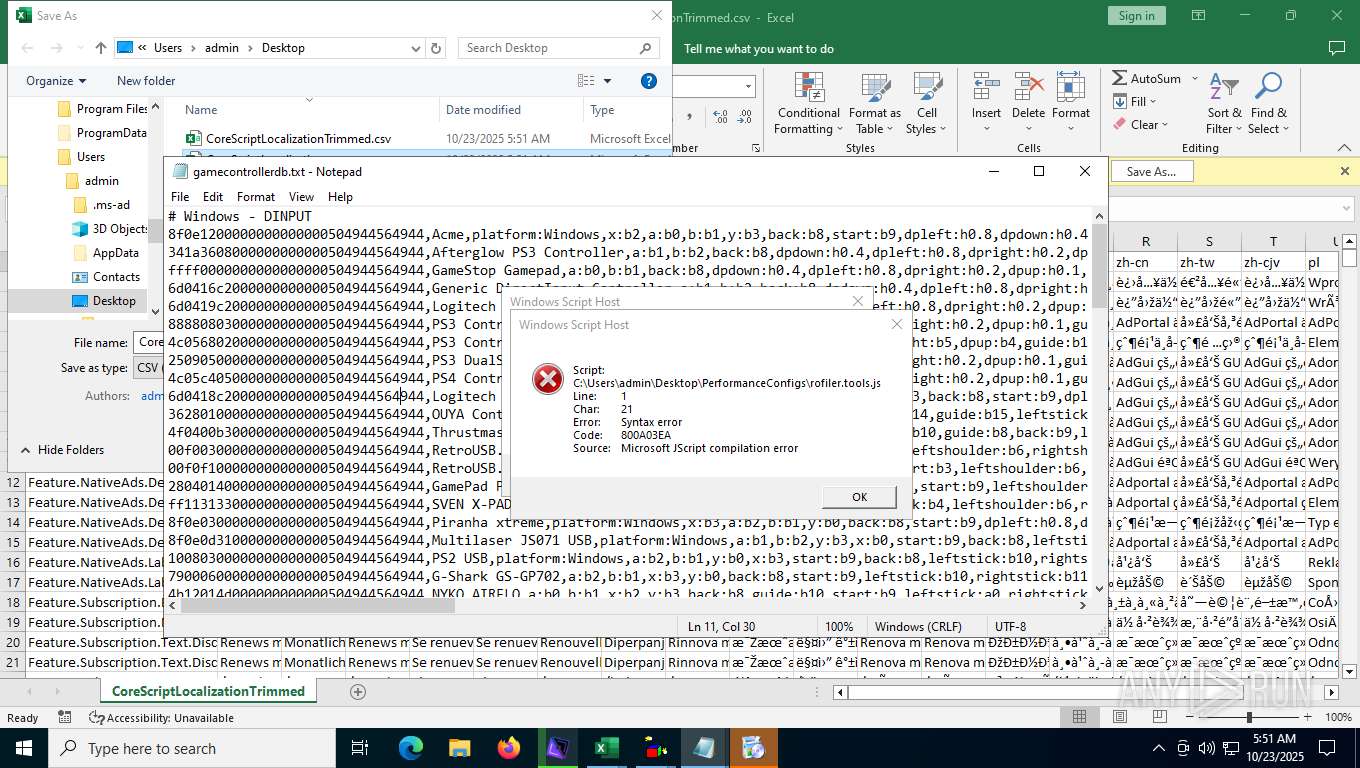The height and width of the screenshot is (768, 1360).
Task: Select admin folder in navigation tree
Action: click(x=92, y=180)
